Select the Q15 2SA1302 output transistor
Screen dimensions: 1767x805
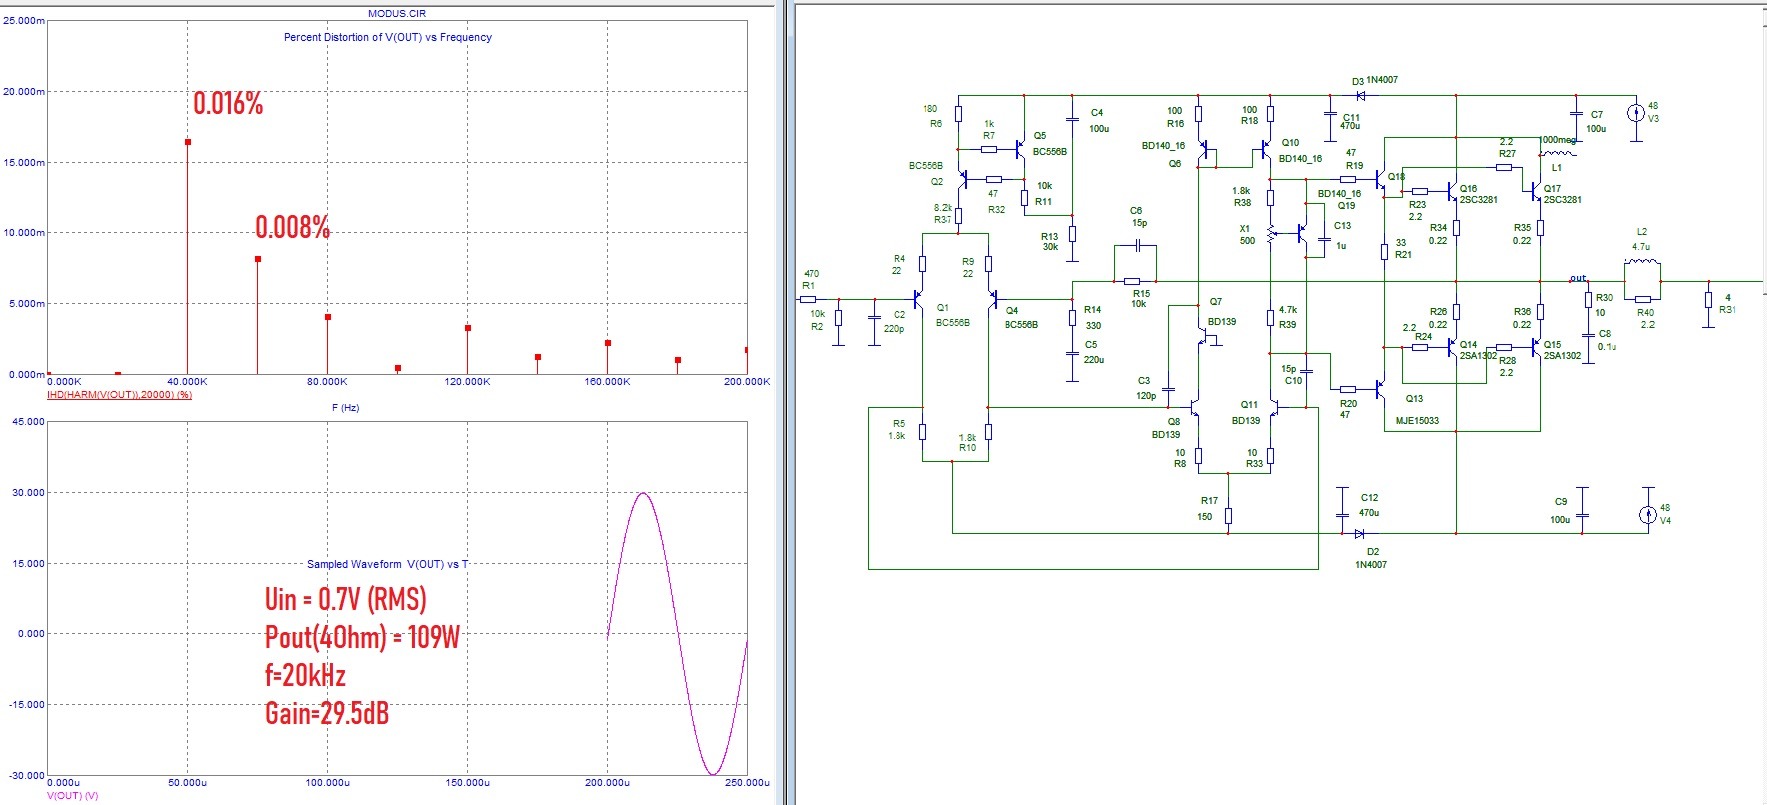(x=1535, y=347)
